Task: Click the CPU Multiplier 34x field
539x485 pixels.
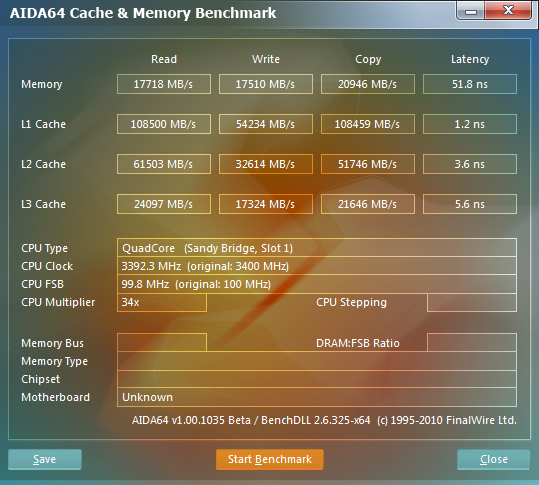Action: click(x=162, y=302)
